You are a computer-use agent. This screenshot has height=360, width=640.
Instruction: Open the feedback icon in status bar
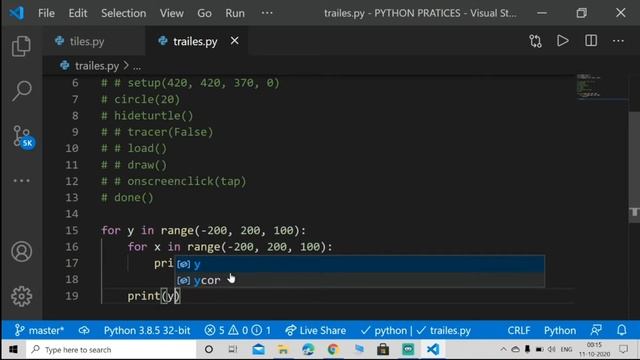point(596,330)
